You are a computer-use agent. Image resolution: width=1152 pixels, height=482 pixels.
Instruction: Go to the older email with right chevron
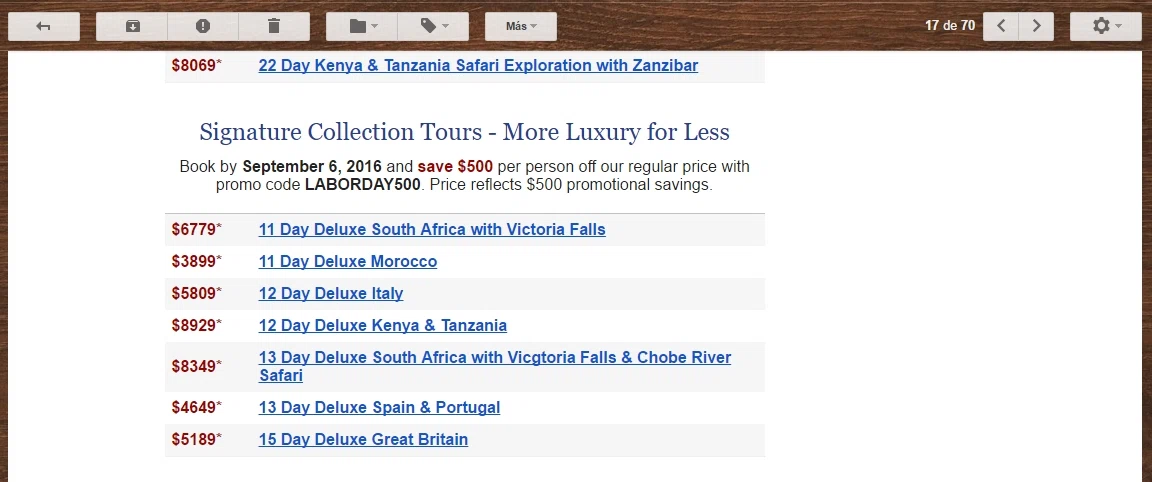pyautogui.click(x=1037, y=26)
